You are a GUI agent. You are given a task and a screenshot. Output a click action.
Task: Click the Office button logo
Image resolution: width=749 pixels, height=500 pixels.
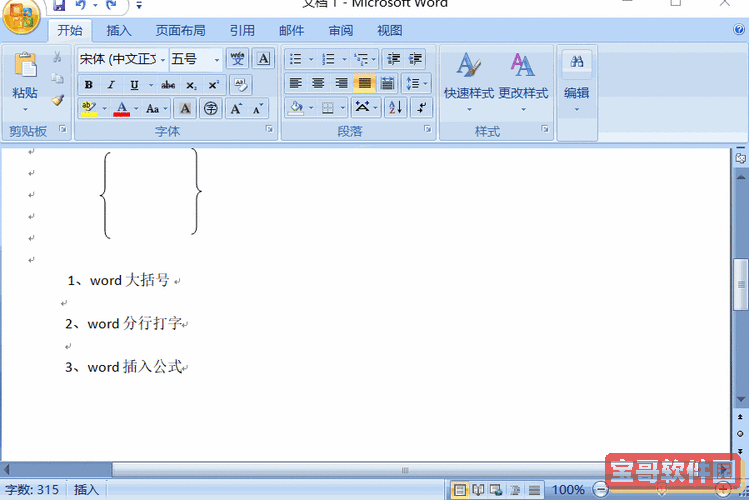pos(21,15)
